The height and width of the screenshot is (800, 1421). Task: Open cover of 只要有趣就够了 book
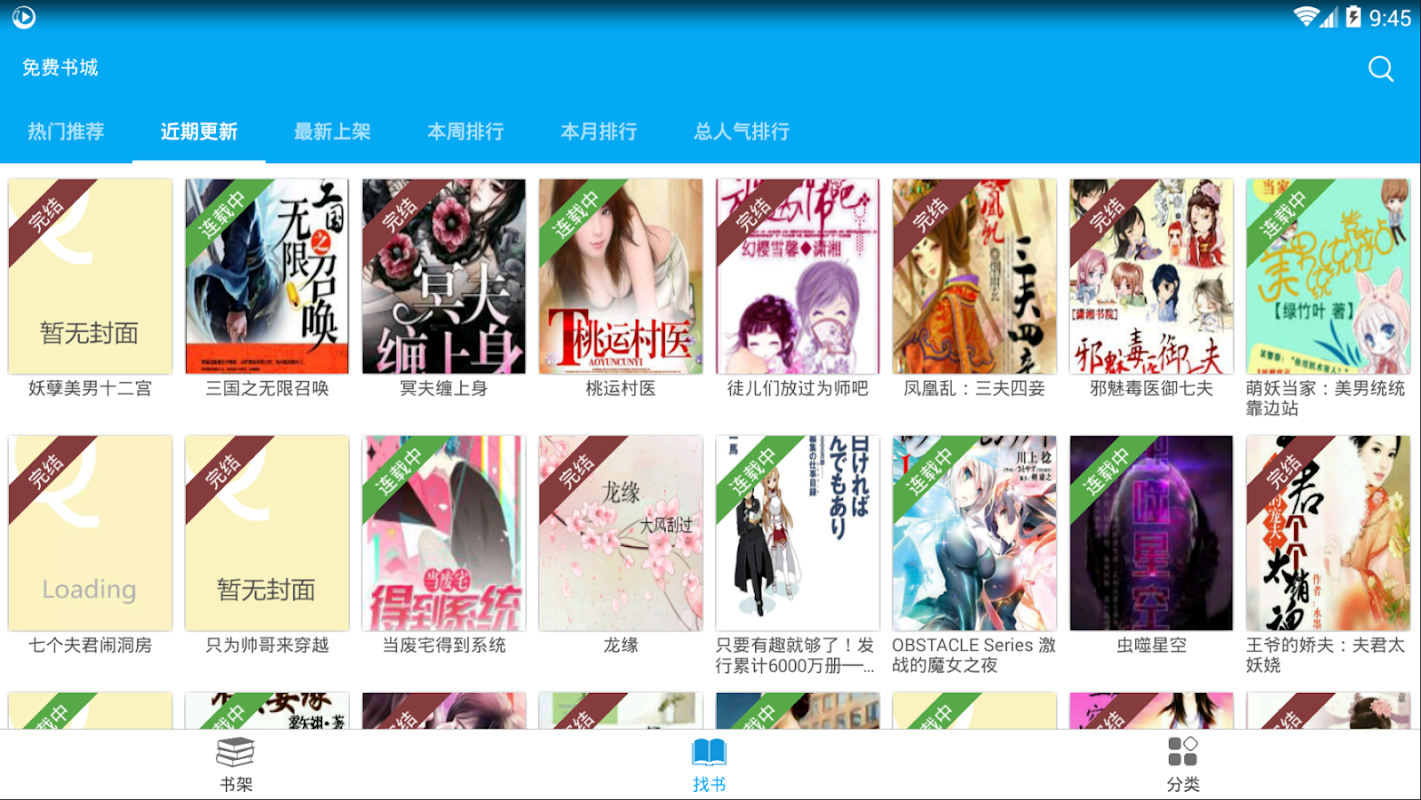(x=798, y=533)
